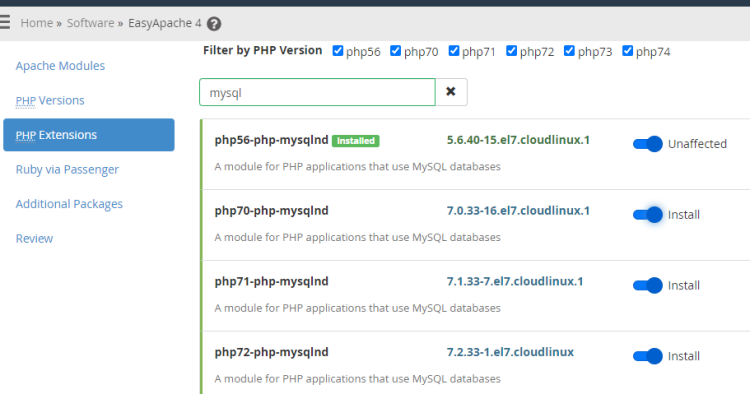Screen dimensions: 750x394
Task: Toggle php71-php-mysqlnd install switch
Action: [648, 285]
